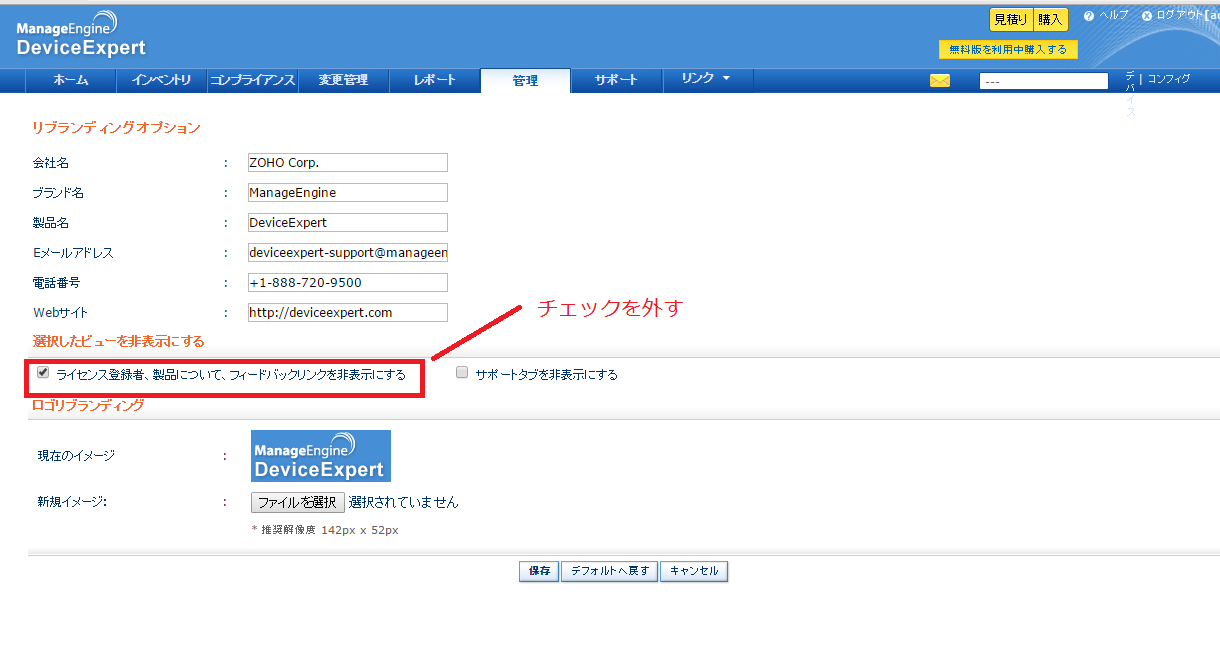Save settings with the 保存 button

pos(539,571)
